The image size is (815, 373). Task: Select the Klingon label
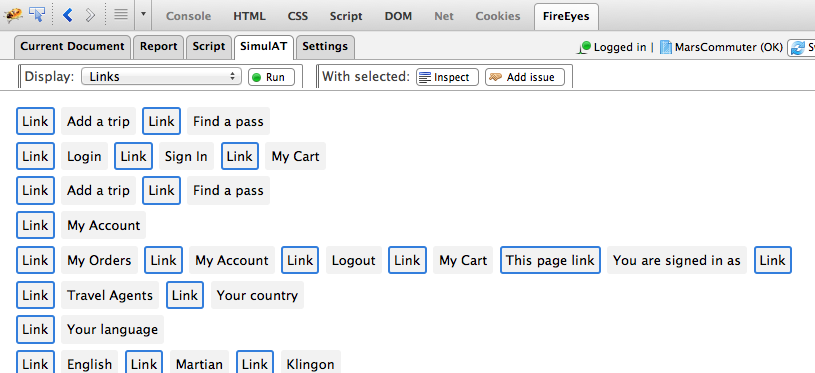(x=310, y=363)
